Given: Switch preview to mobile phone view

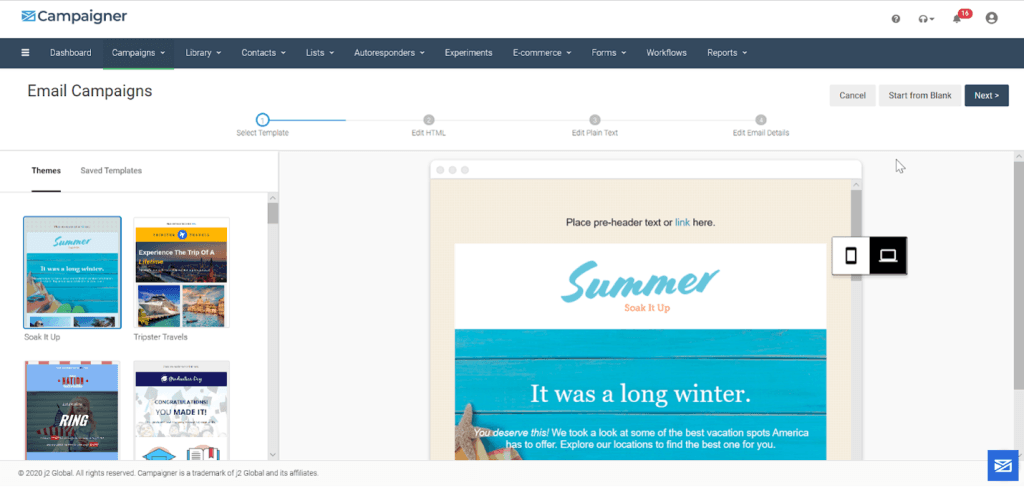Looking at the screenshot, I should 851,255.
